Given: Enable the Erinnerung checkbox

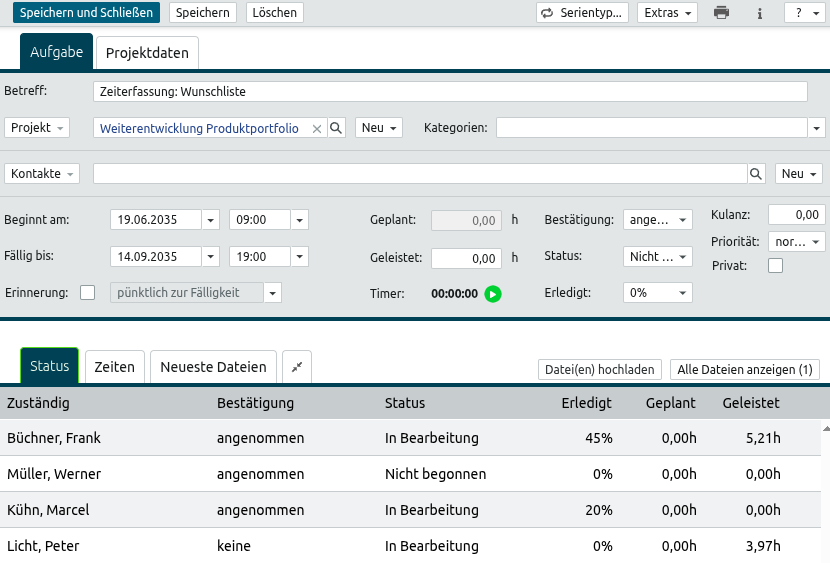Looking at the screenshot, I should click(x=87, y=293).
